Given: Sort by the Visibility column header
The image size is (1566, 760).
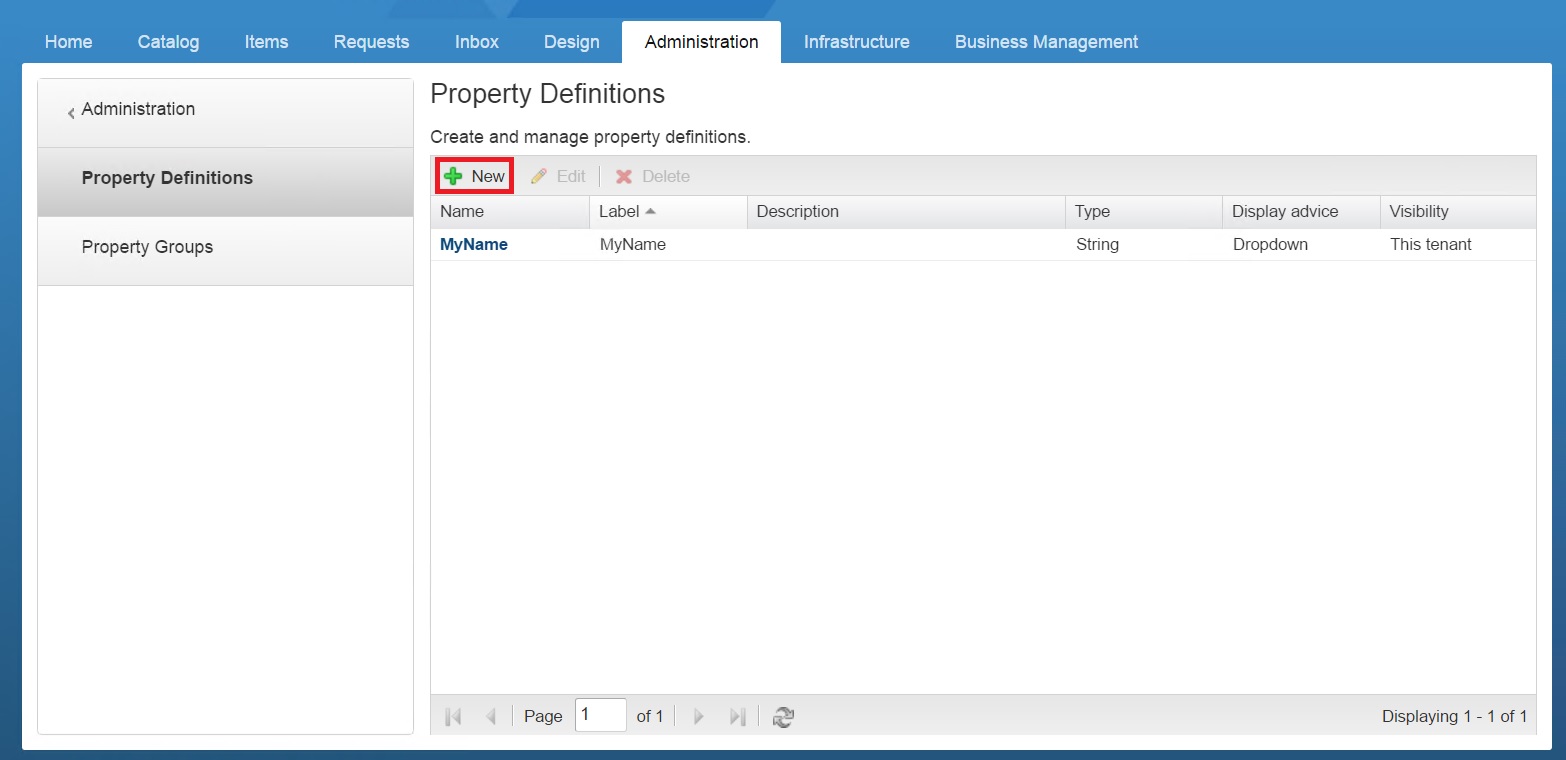Looking at the screenshot, I should click(x=1458, y=212).
